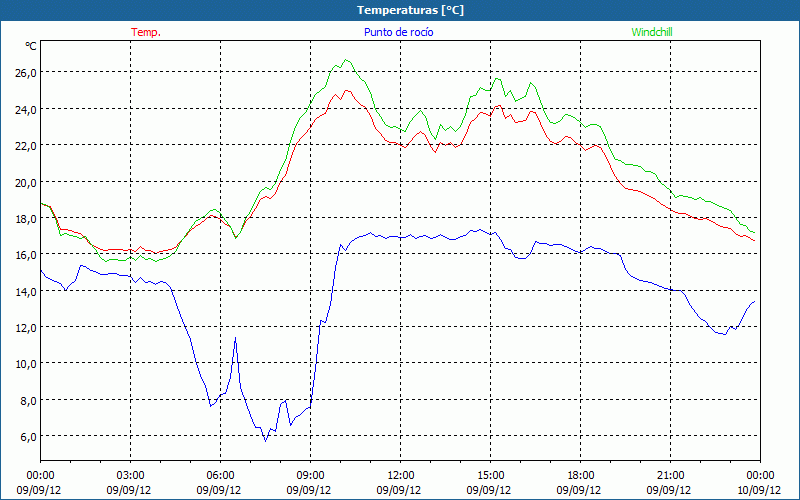This screenshot has height=500, width=800.
Task: Click the 15:00 x-axis time label
Action: pos(490,476)
